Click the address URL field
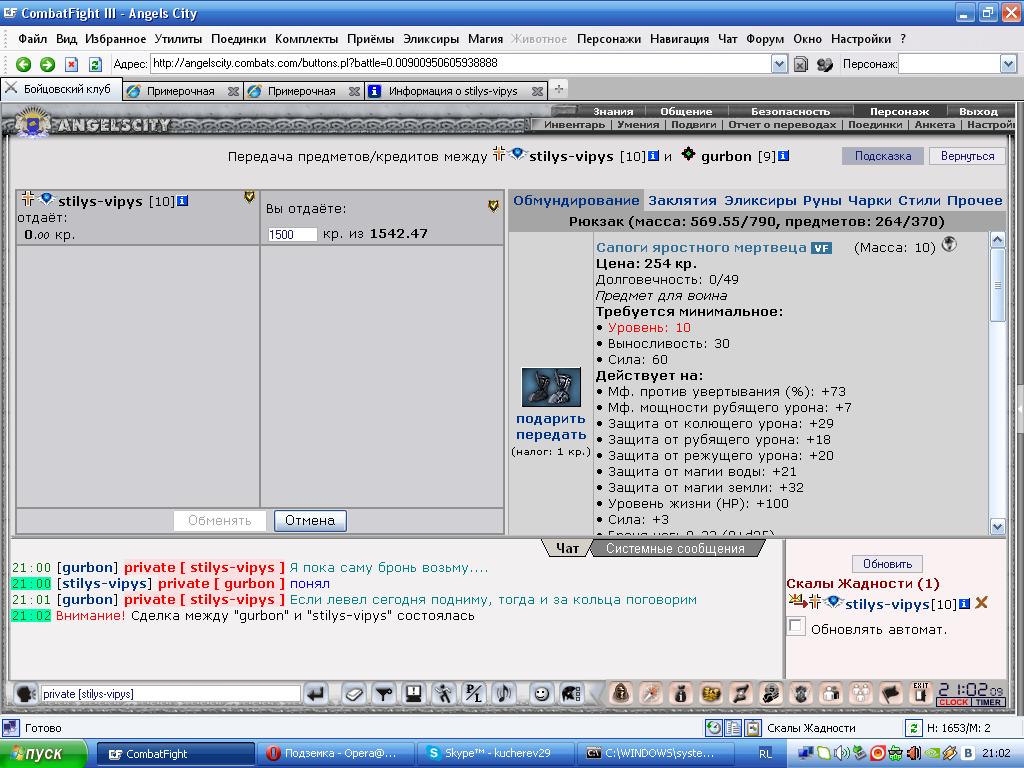The width and height of the screenshot is (1024, 768). [461, 63]
